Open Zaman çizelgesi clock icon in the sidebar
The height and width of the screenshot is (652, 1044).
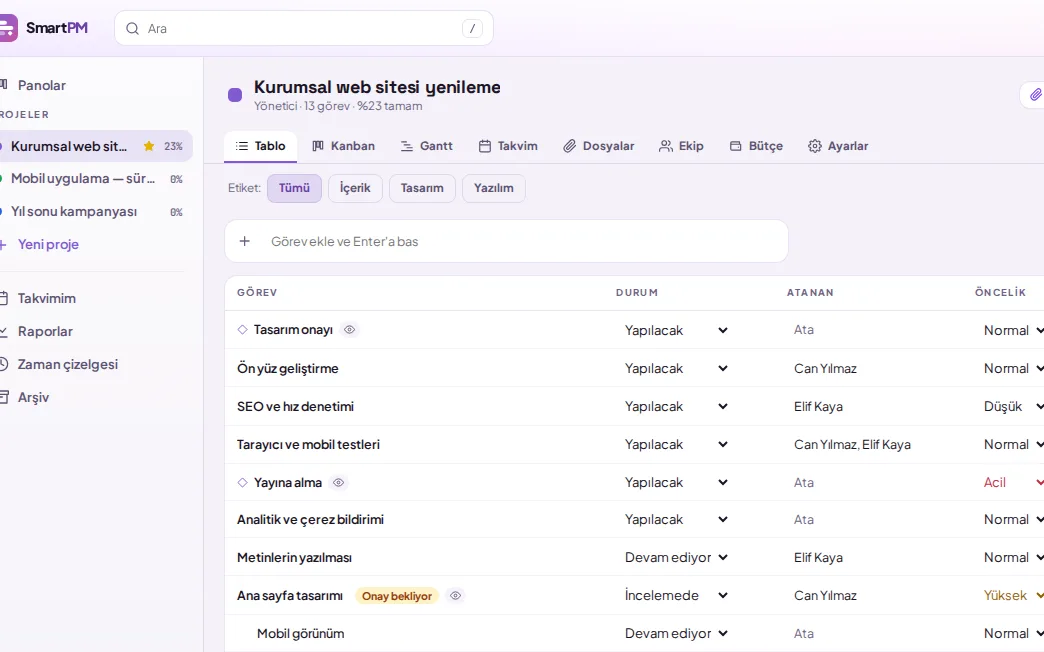(3, 364)
